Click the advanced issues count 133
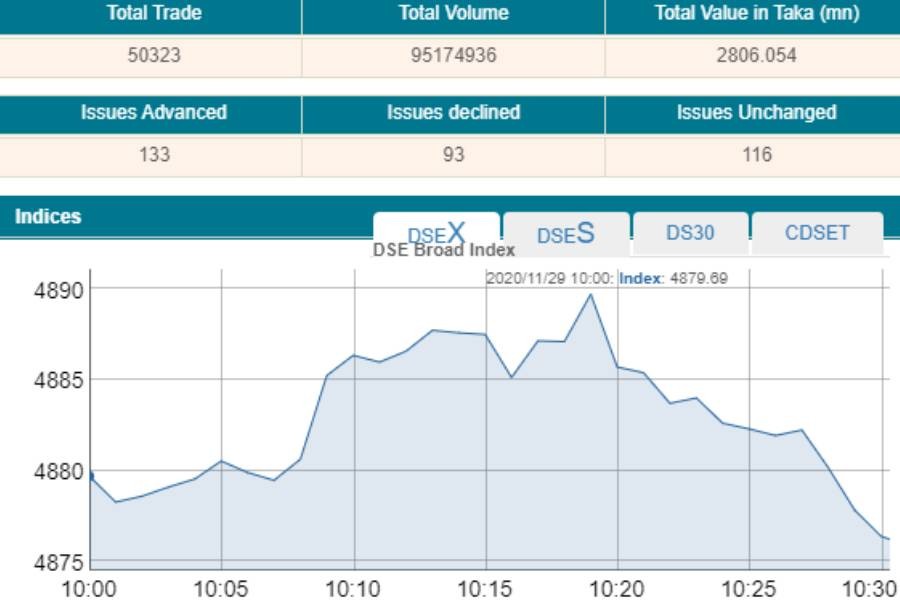This screenshot has height=600, width=900. (x=154, y=155)
